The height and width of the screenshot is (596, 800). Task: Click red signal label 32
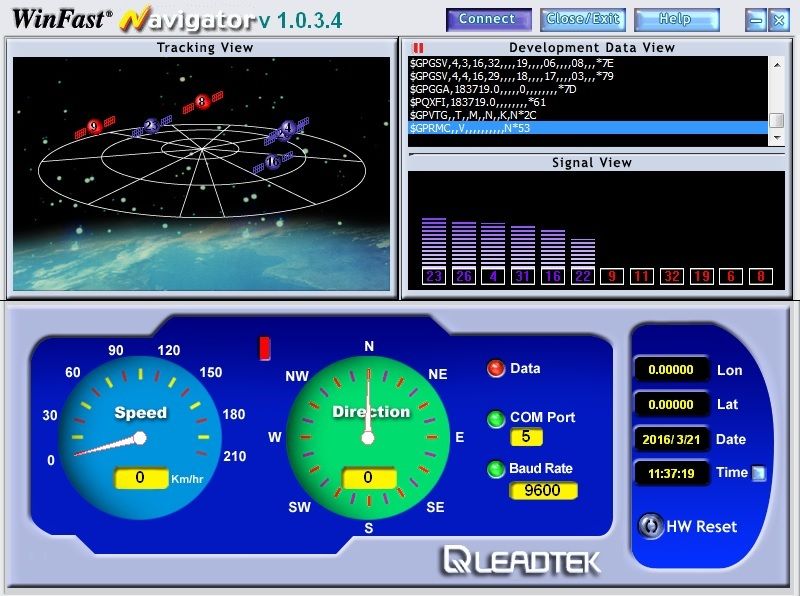672,276
